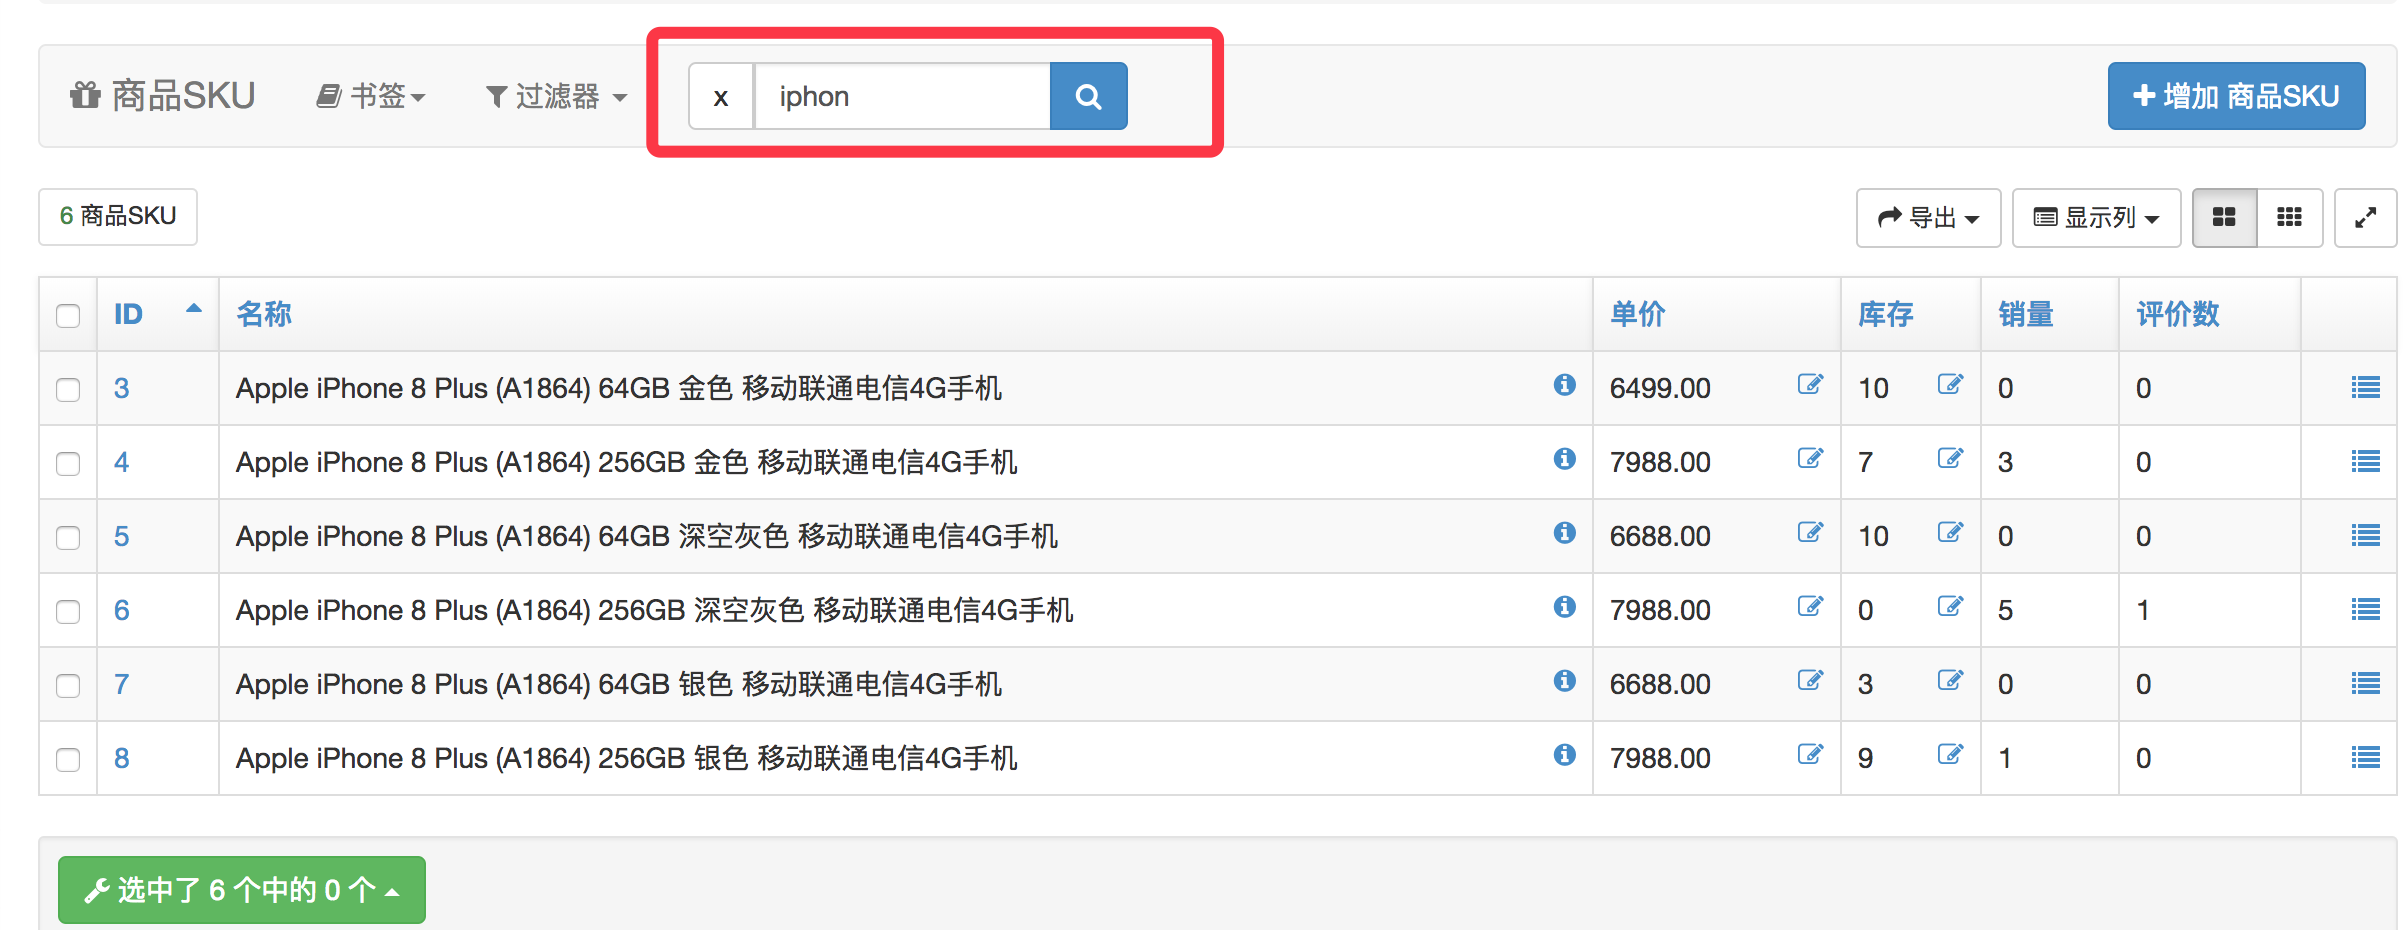2408x930 pixels.
Task: Sort by 单价 column header
Action: [x=1637, y=314]
